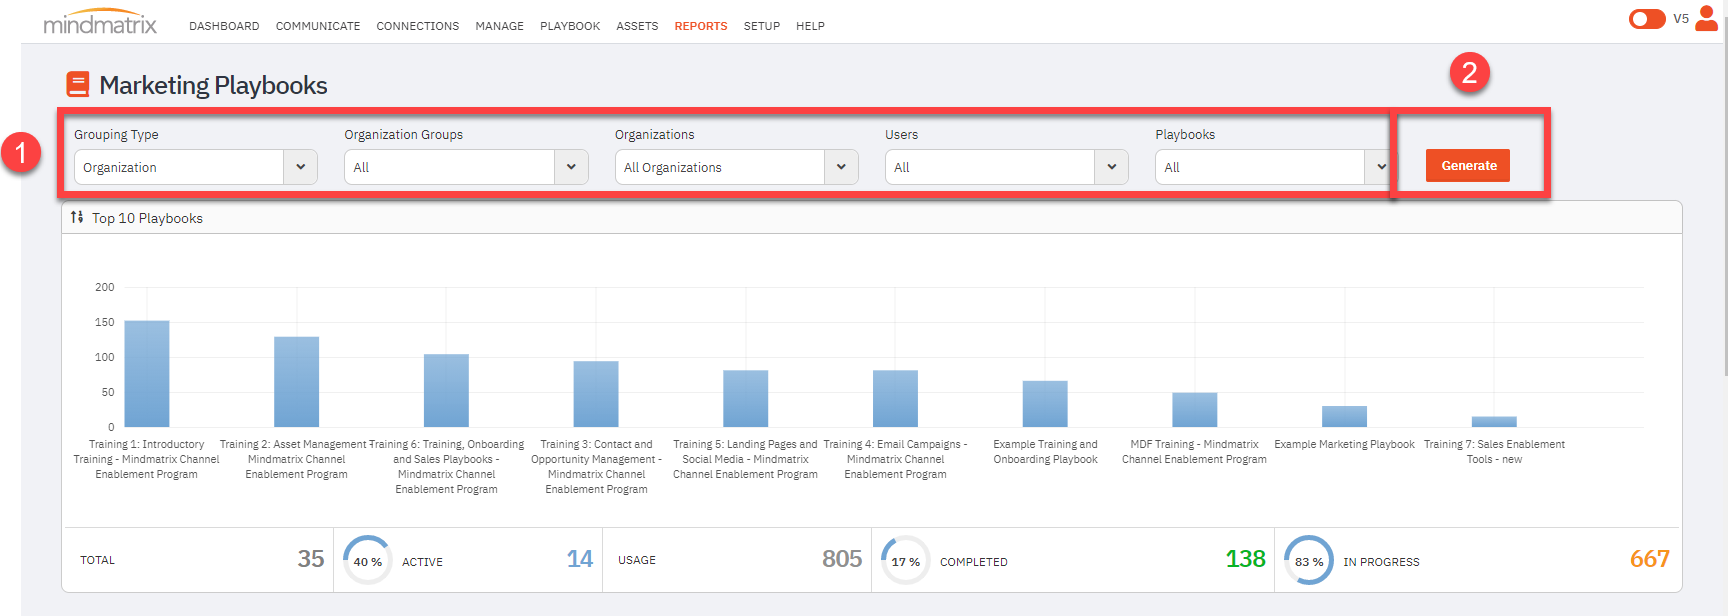Open the CONNECTIONS menu
Image resolution: width=1728 pixels, height=616 pixels.
(418, 26)
